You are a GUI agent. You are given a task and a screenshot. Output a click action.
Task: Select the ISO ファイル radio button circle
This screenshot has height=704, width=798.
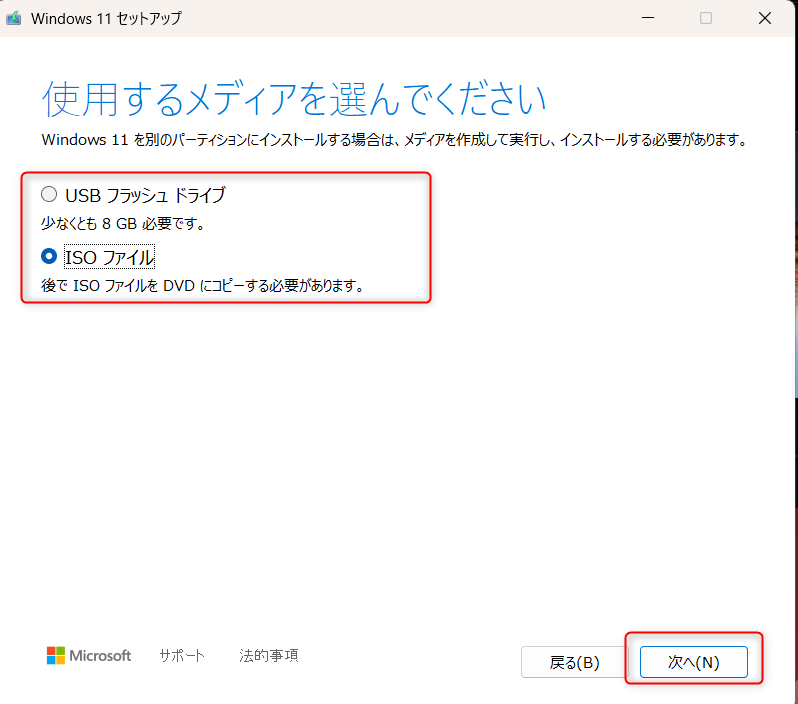pyautogui.click(x=49, y=256)
